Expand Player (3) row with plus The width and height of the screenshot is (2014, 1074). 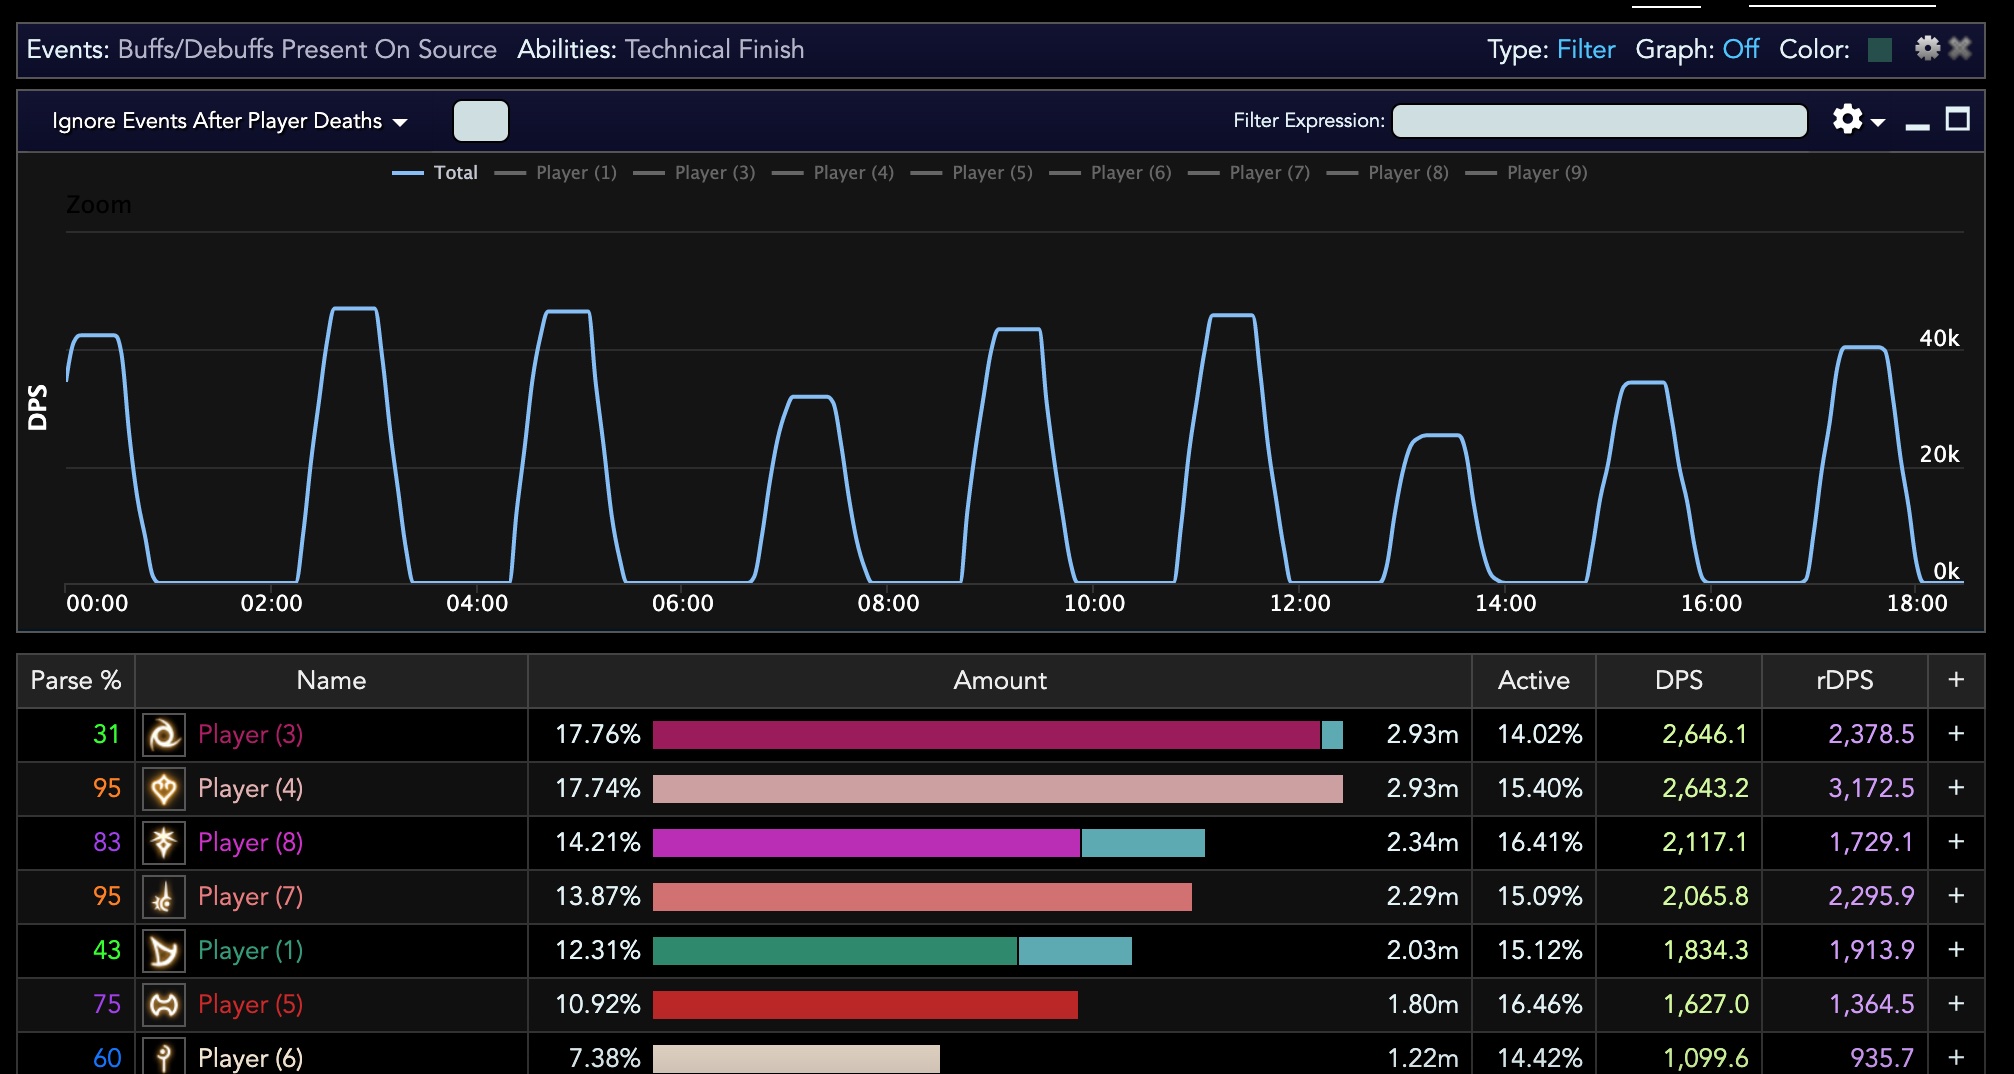[x=1956, y=734]
